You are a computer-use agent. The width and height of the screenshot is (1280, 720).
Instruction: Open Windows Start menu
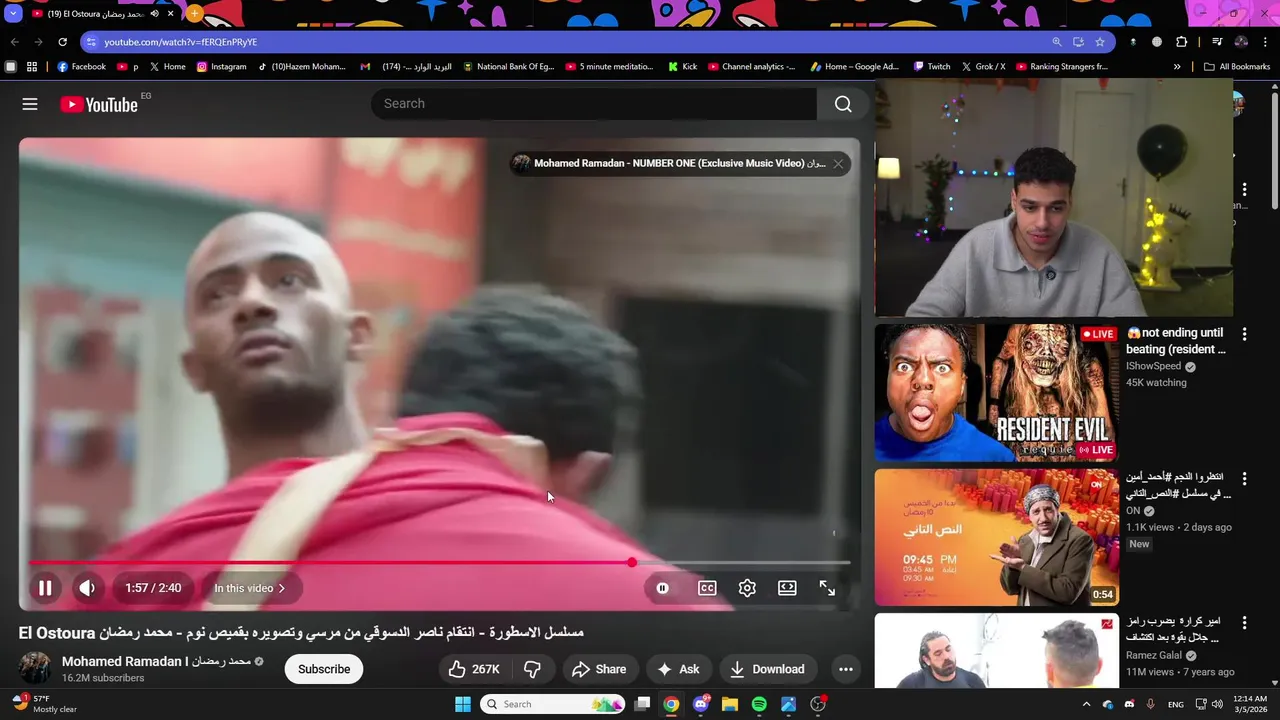[462, 704]
